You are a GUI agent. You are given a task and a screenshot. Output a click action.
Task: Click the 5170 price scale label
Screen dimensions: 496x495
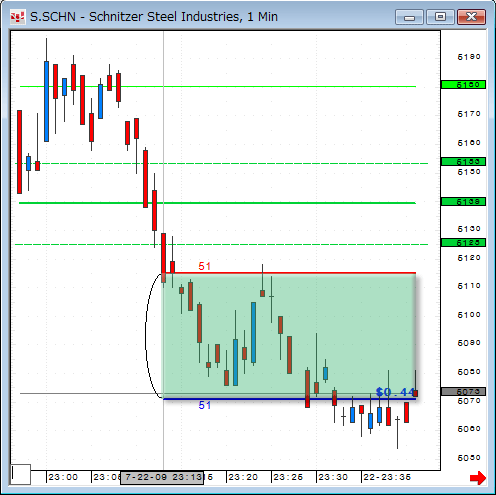469,114
